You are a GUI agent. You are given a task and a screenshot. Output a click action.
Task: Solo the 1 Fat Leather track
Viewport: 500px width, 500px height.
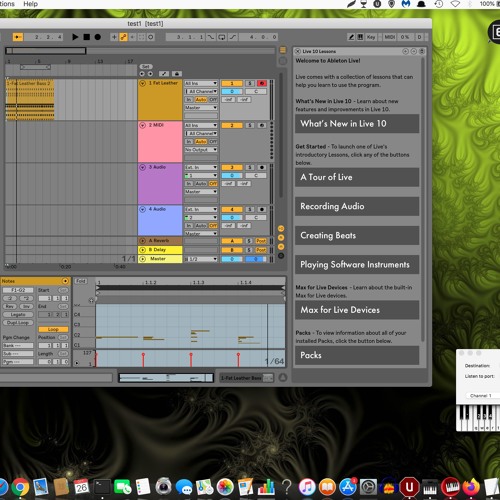(250, 83)
